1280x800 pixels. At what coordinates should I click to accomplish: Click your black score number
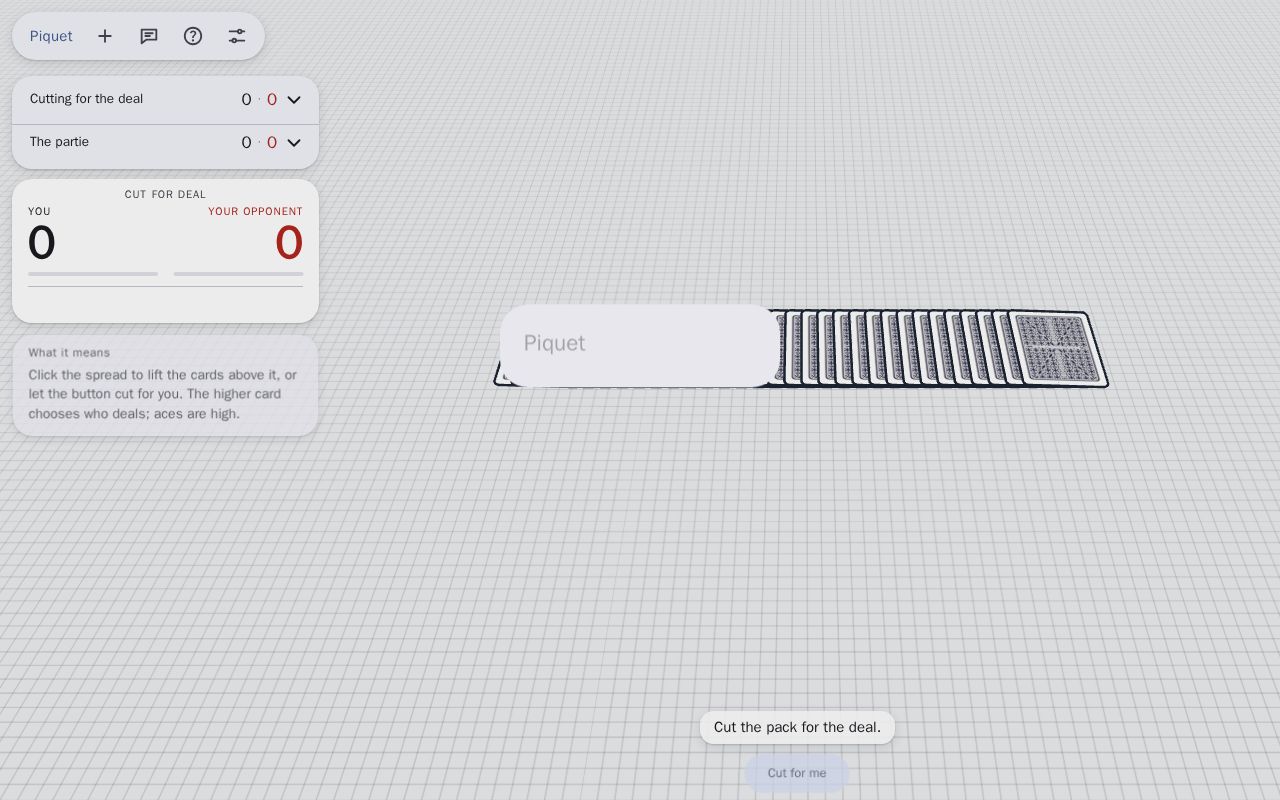42,243
